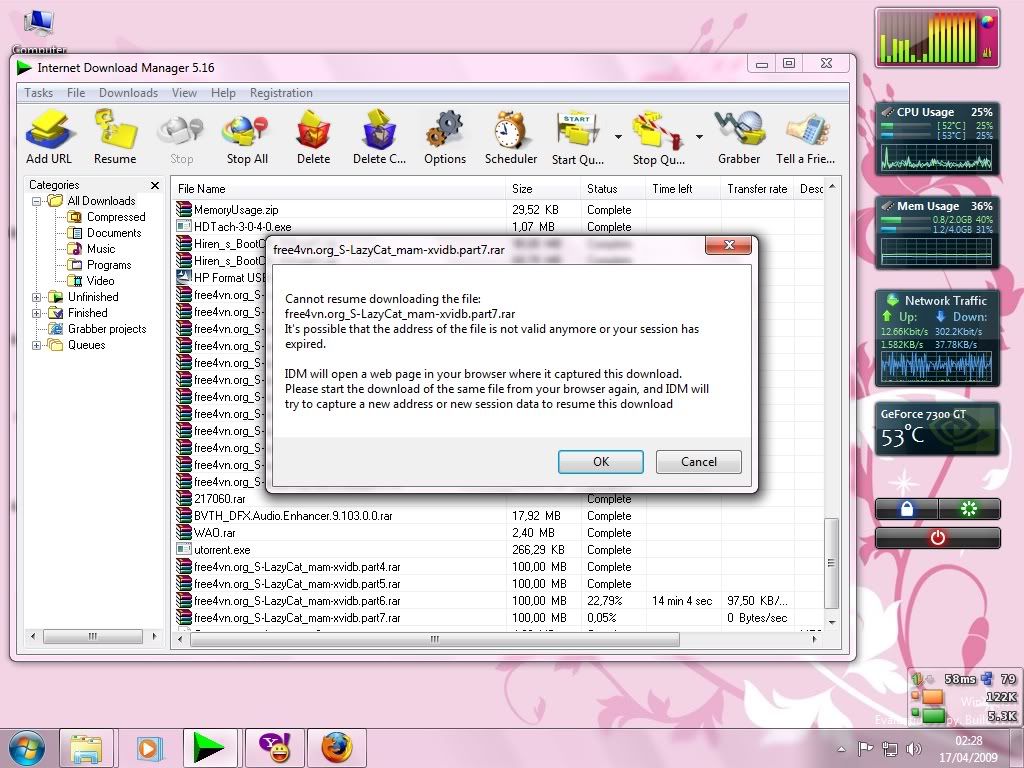
Task: Open the Registration menu
Action: tap(281, 93)
